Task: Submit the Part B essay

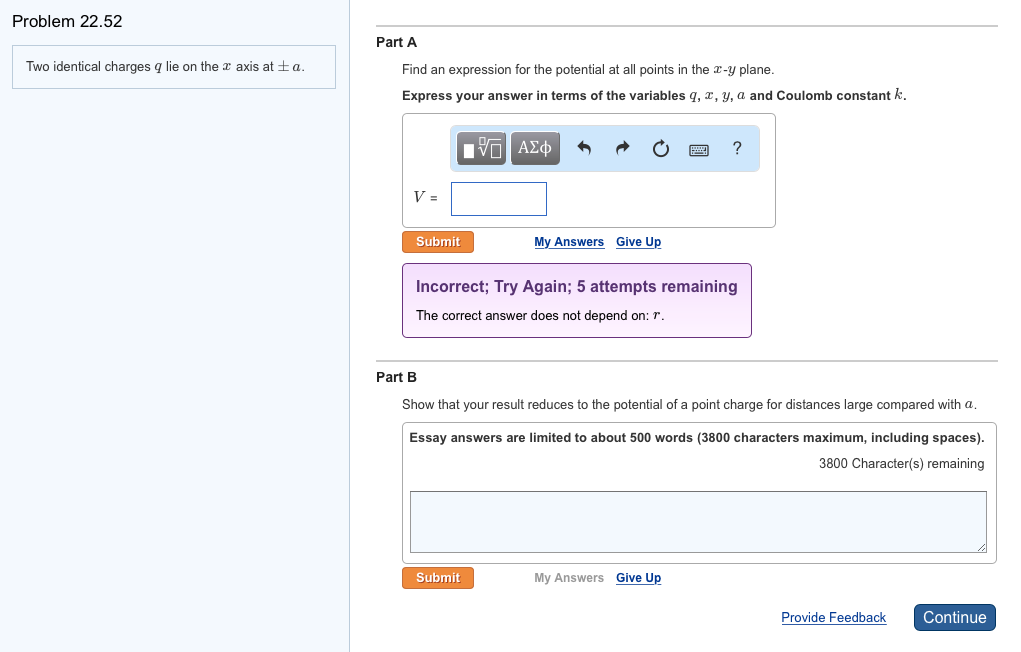Action: [437, 577]
